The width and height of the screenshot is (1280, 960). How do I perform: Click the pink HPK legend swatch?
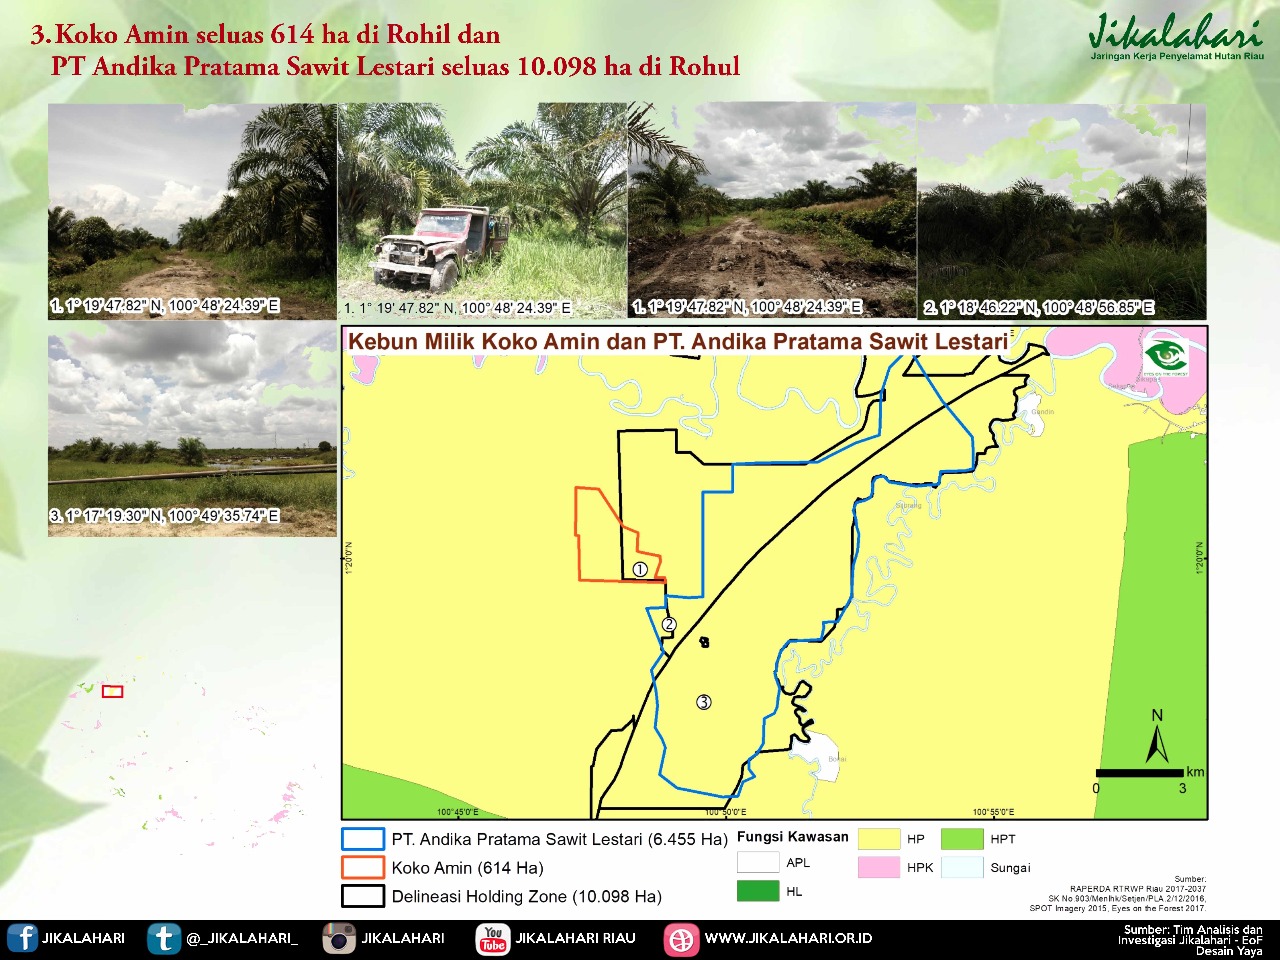pos(878,867)
